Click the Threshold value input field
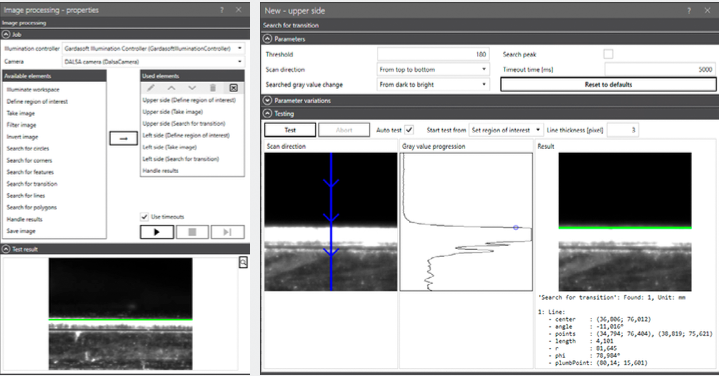 point(433,54)
